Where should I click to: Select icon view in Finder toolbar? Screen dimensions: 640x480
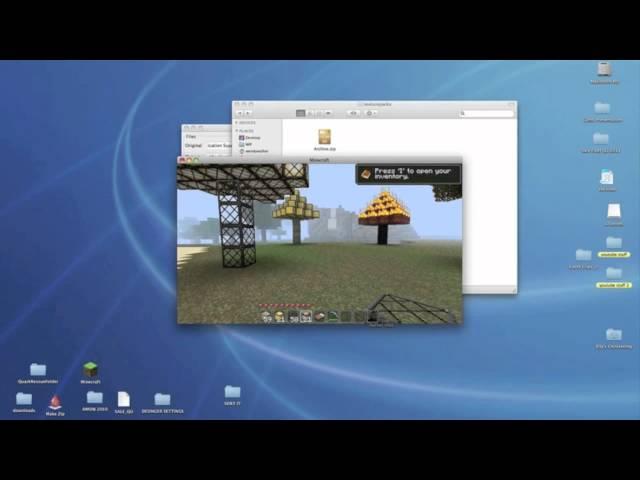click(300, 113)
